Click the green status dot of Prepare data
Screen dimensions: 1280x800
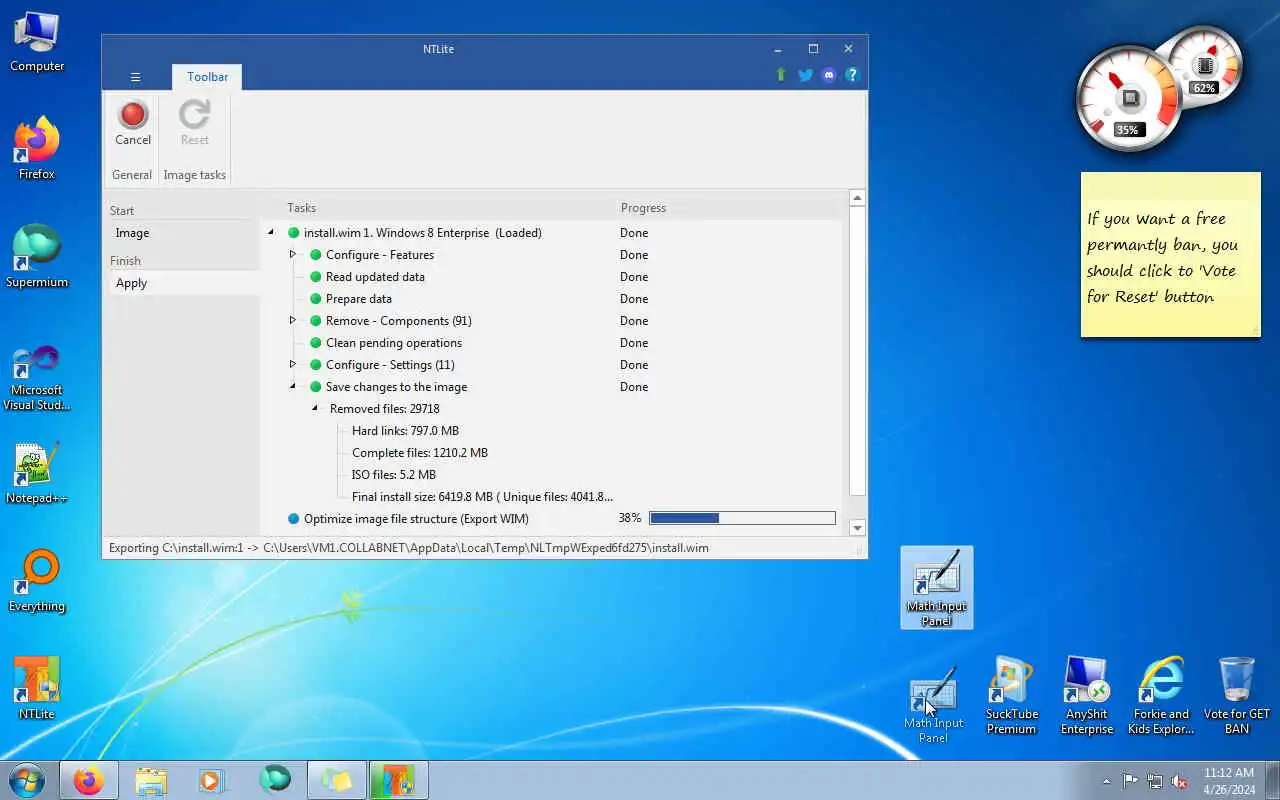(x=316, y=299)
